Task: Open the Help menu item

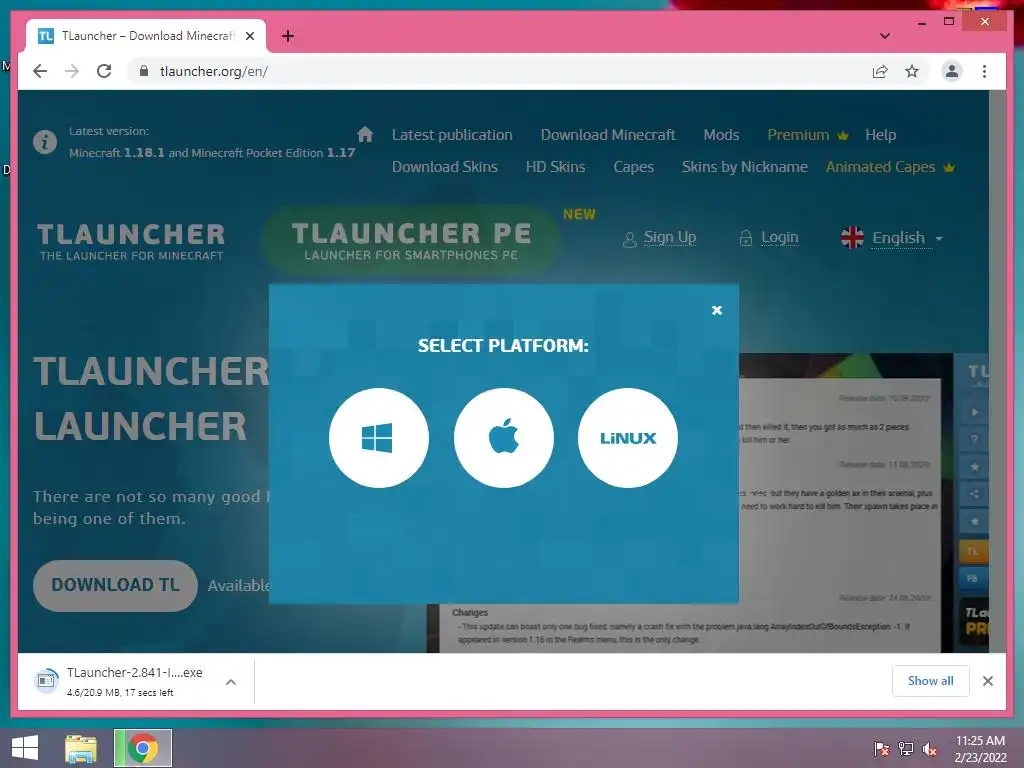Action: [x=880, y=135]
